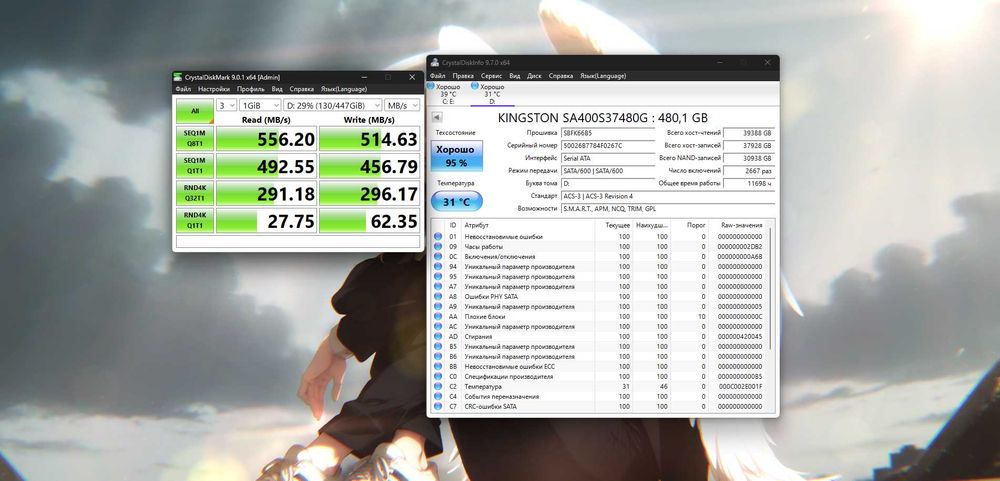Open Настройки menu in CrystalDiskMark
The width and height of the screenshot is (1000, 481).
[214, 89]
